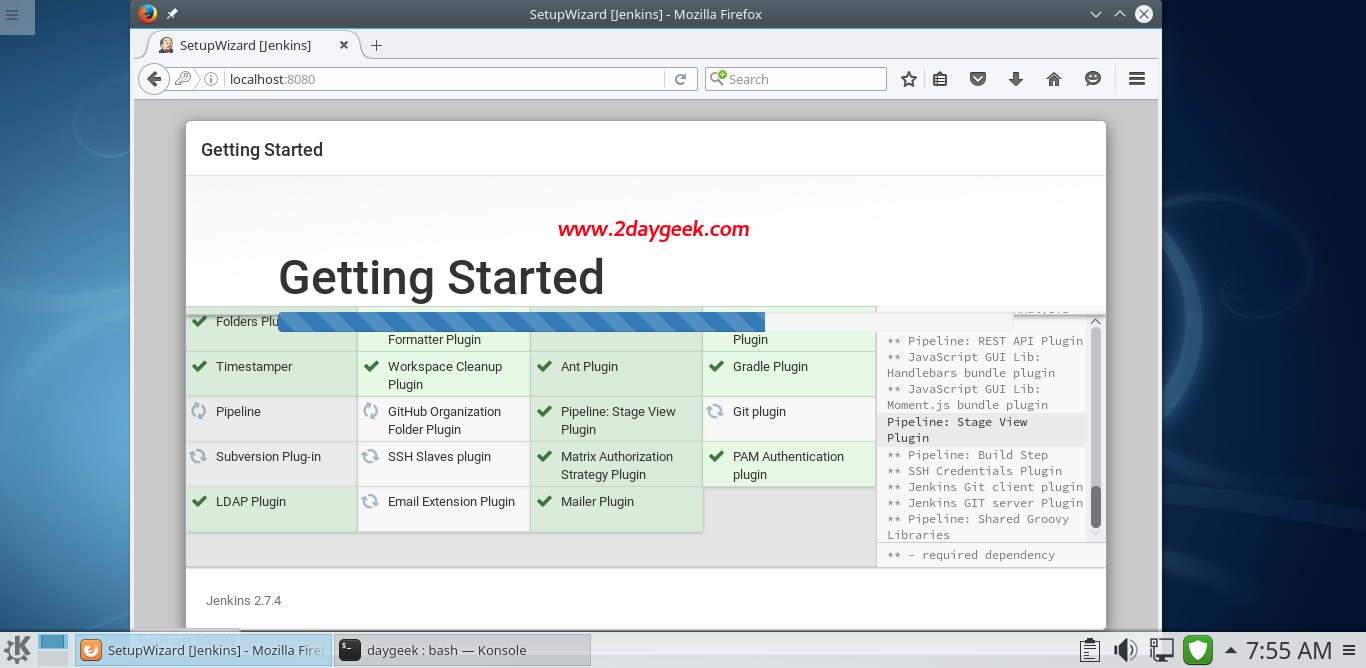Click the pin icon in window title bar
This screenshot has height=668, width=1366.
[x=172, y=14]
